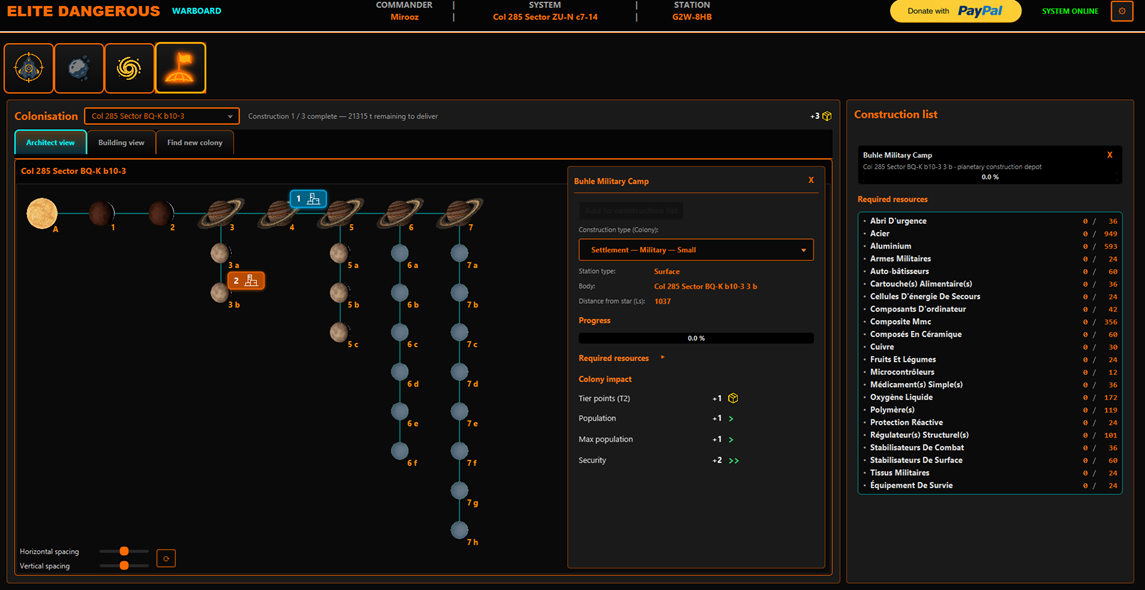Expand the Required resources section
This screenshot has height=590, width=1145.
[621, 358]
